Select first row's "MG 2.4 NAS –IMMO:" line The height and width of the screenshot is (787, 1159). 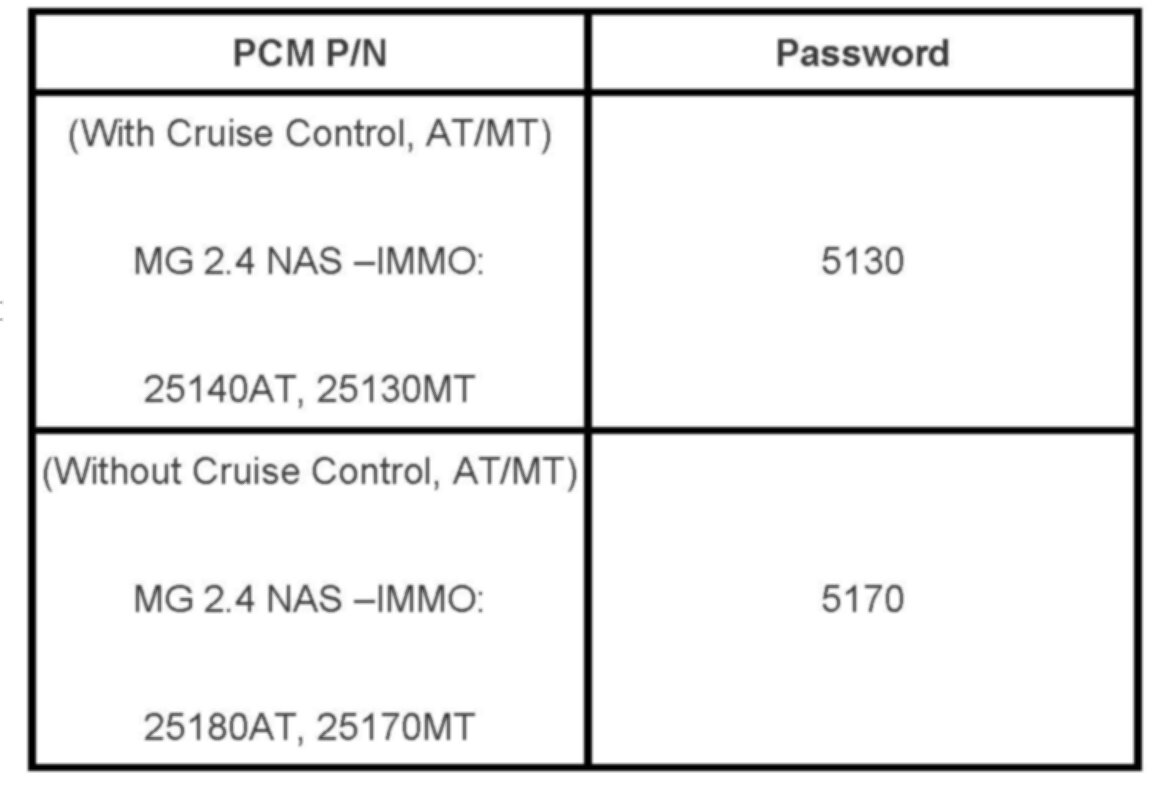(309, 263)
